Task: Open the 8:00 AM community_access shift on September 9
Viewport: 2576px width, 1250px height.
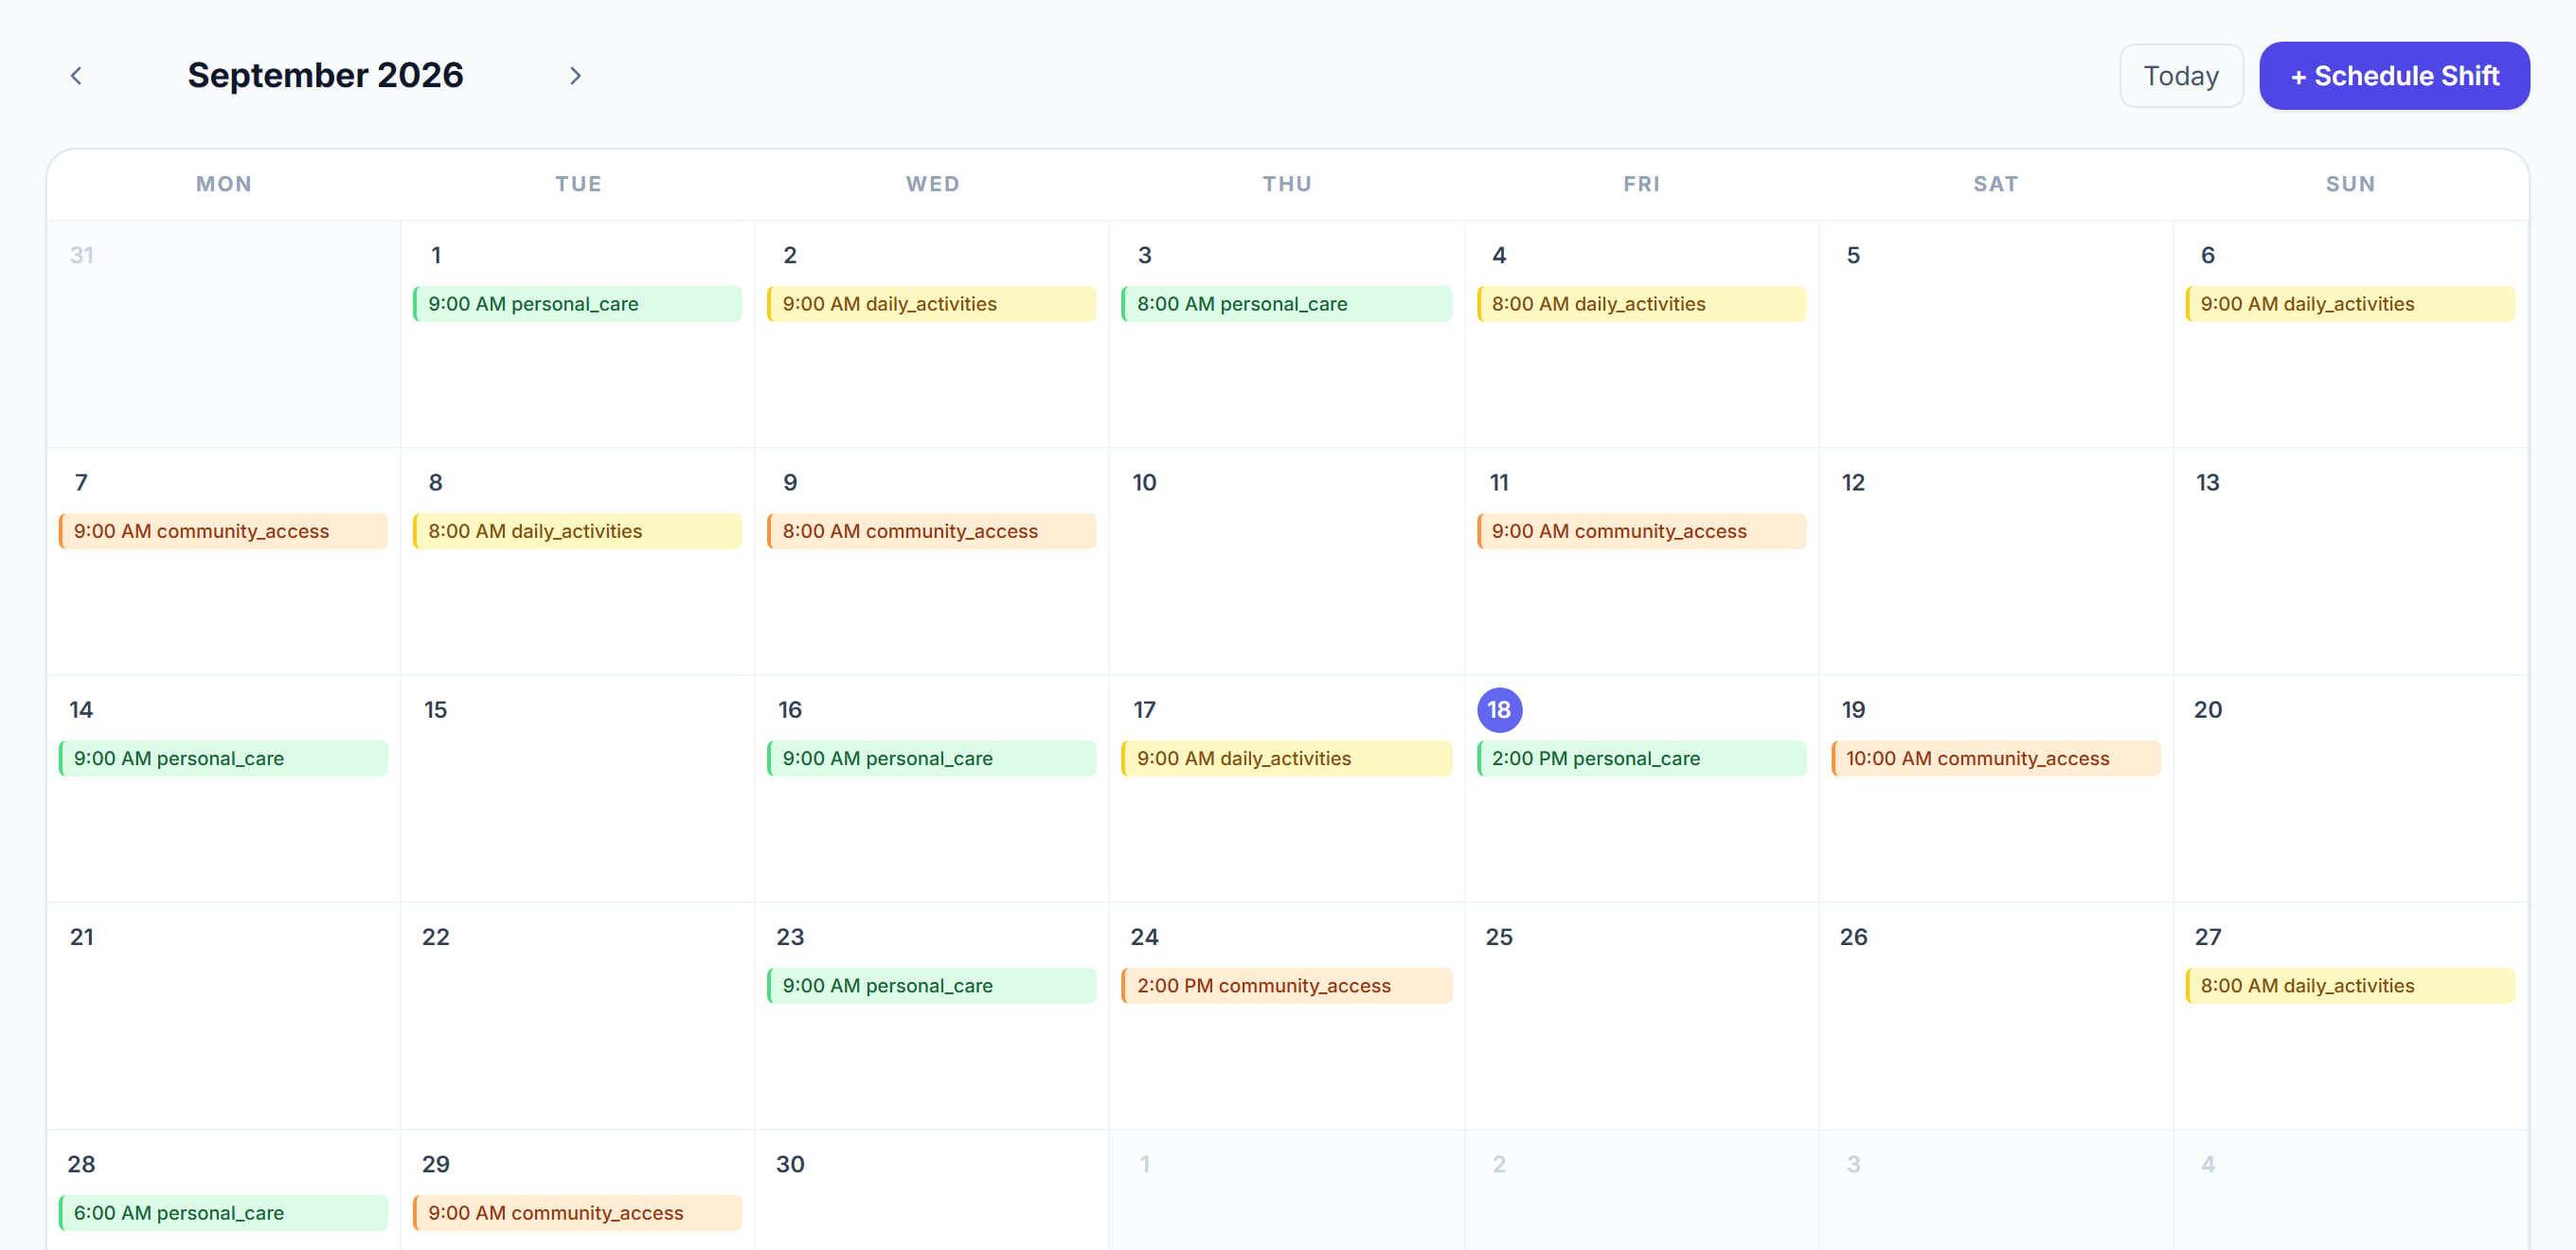Action: (931, 531)
